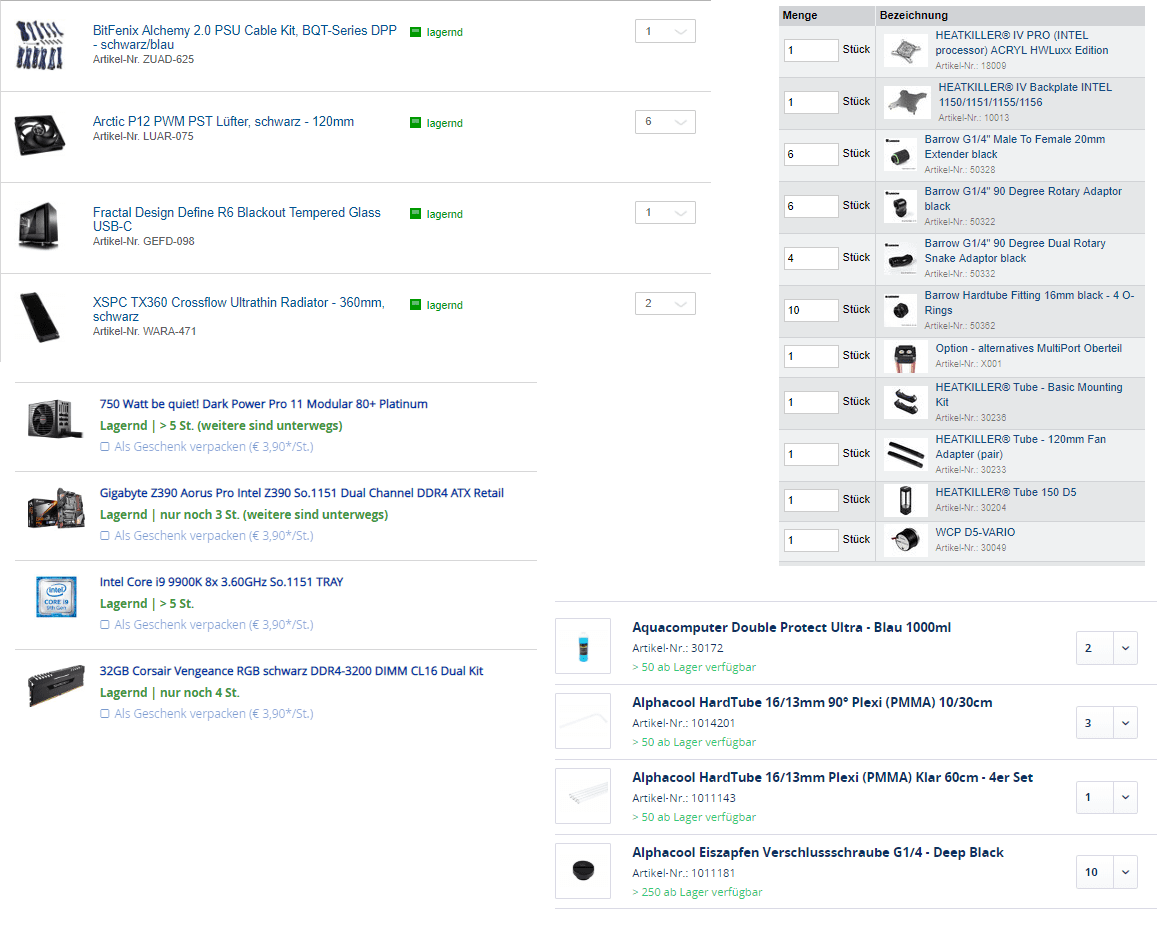The image size is (1158, 938).
Task: Check gift wrap for be quiet! power supply
Action: click(105, 447)
